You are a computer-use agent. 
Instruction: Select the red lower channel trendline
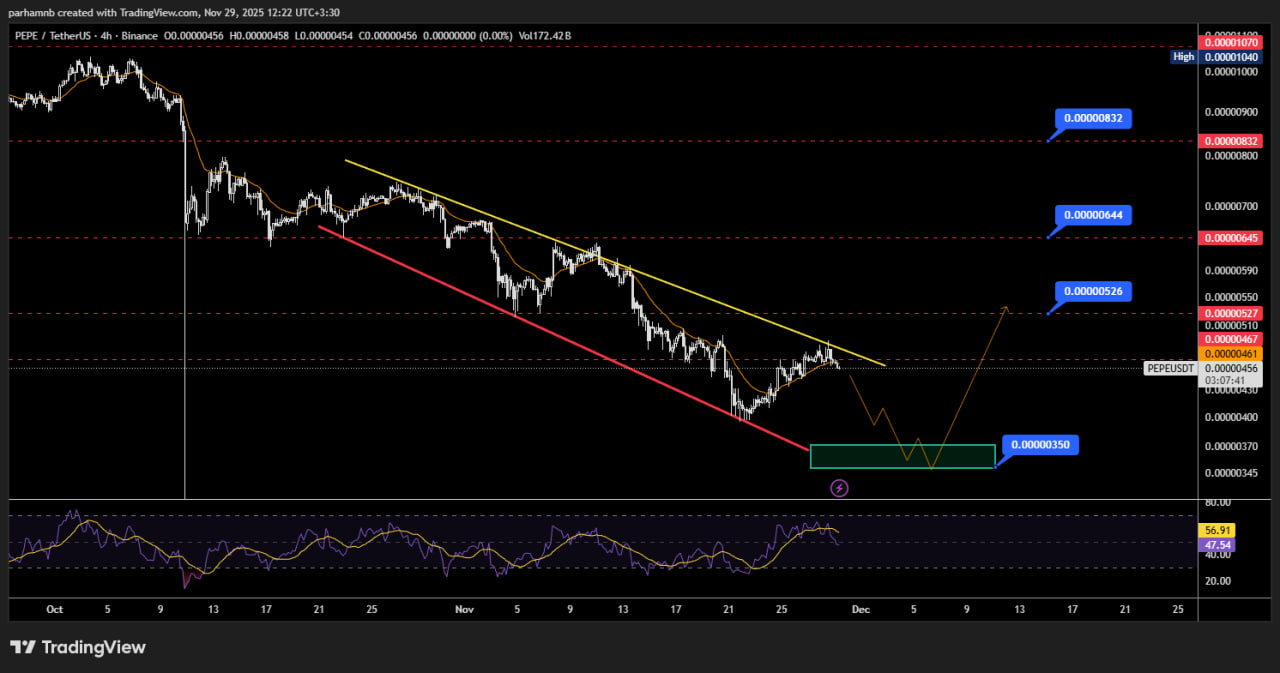(x=560, y=337)
